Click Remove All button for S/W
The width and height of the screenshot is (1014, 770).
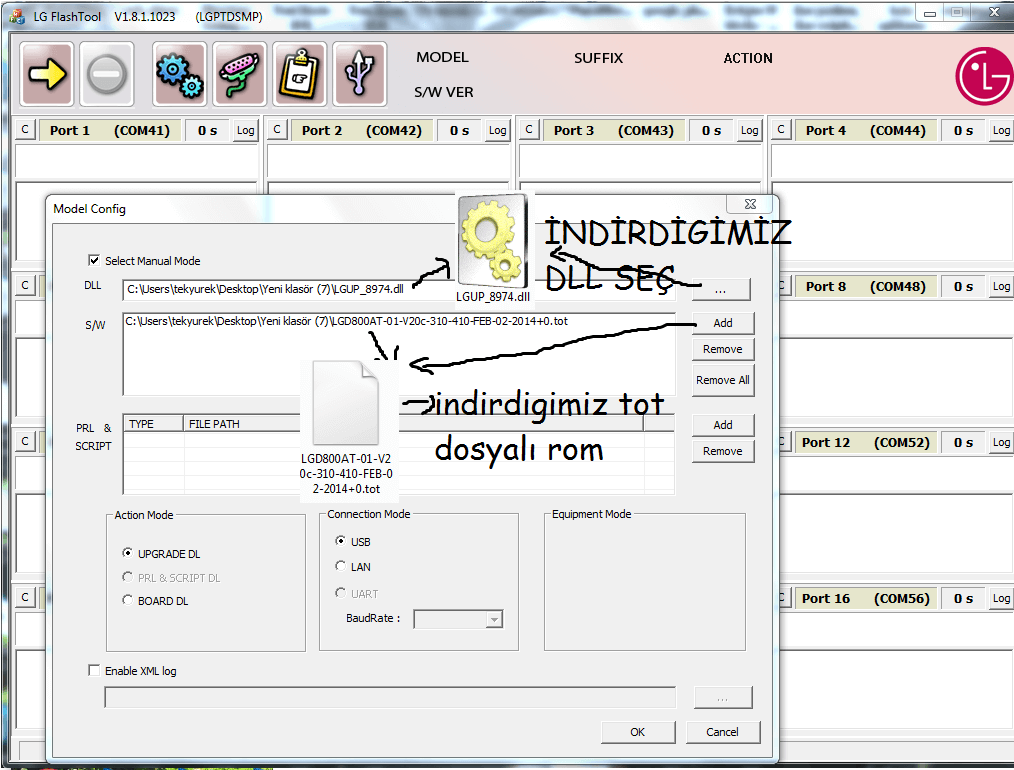pyautogui.click(x=722, y=380)
